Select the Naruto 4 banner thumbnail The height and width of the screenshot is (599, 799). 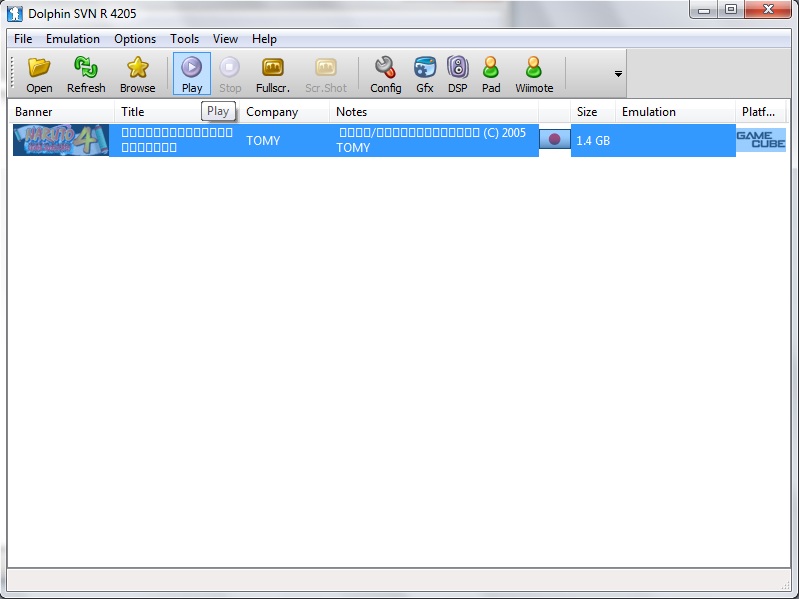coord(61,140)
